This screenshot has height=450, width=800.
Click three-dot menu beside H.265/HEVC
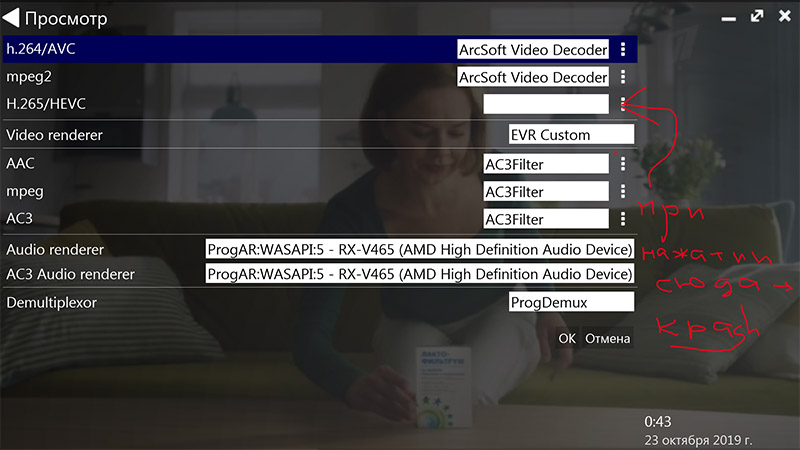pyautogui.click(x=623, y=104)
